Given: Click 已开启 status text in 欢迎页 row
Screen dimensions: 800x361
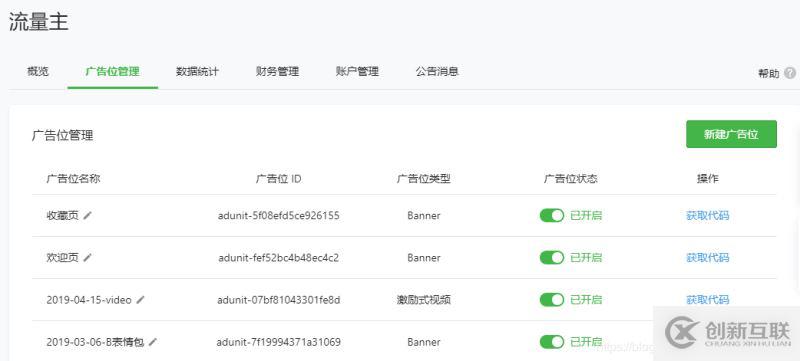Looking at the screenshot, I should (586, 257).
